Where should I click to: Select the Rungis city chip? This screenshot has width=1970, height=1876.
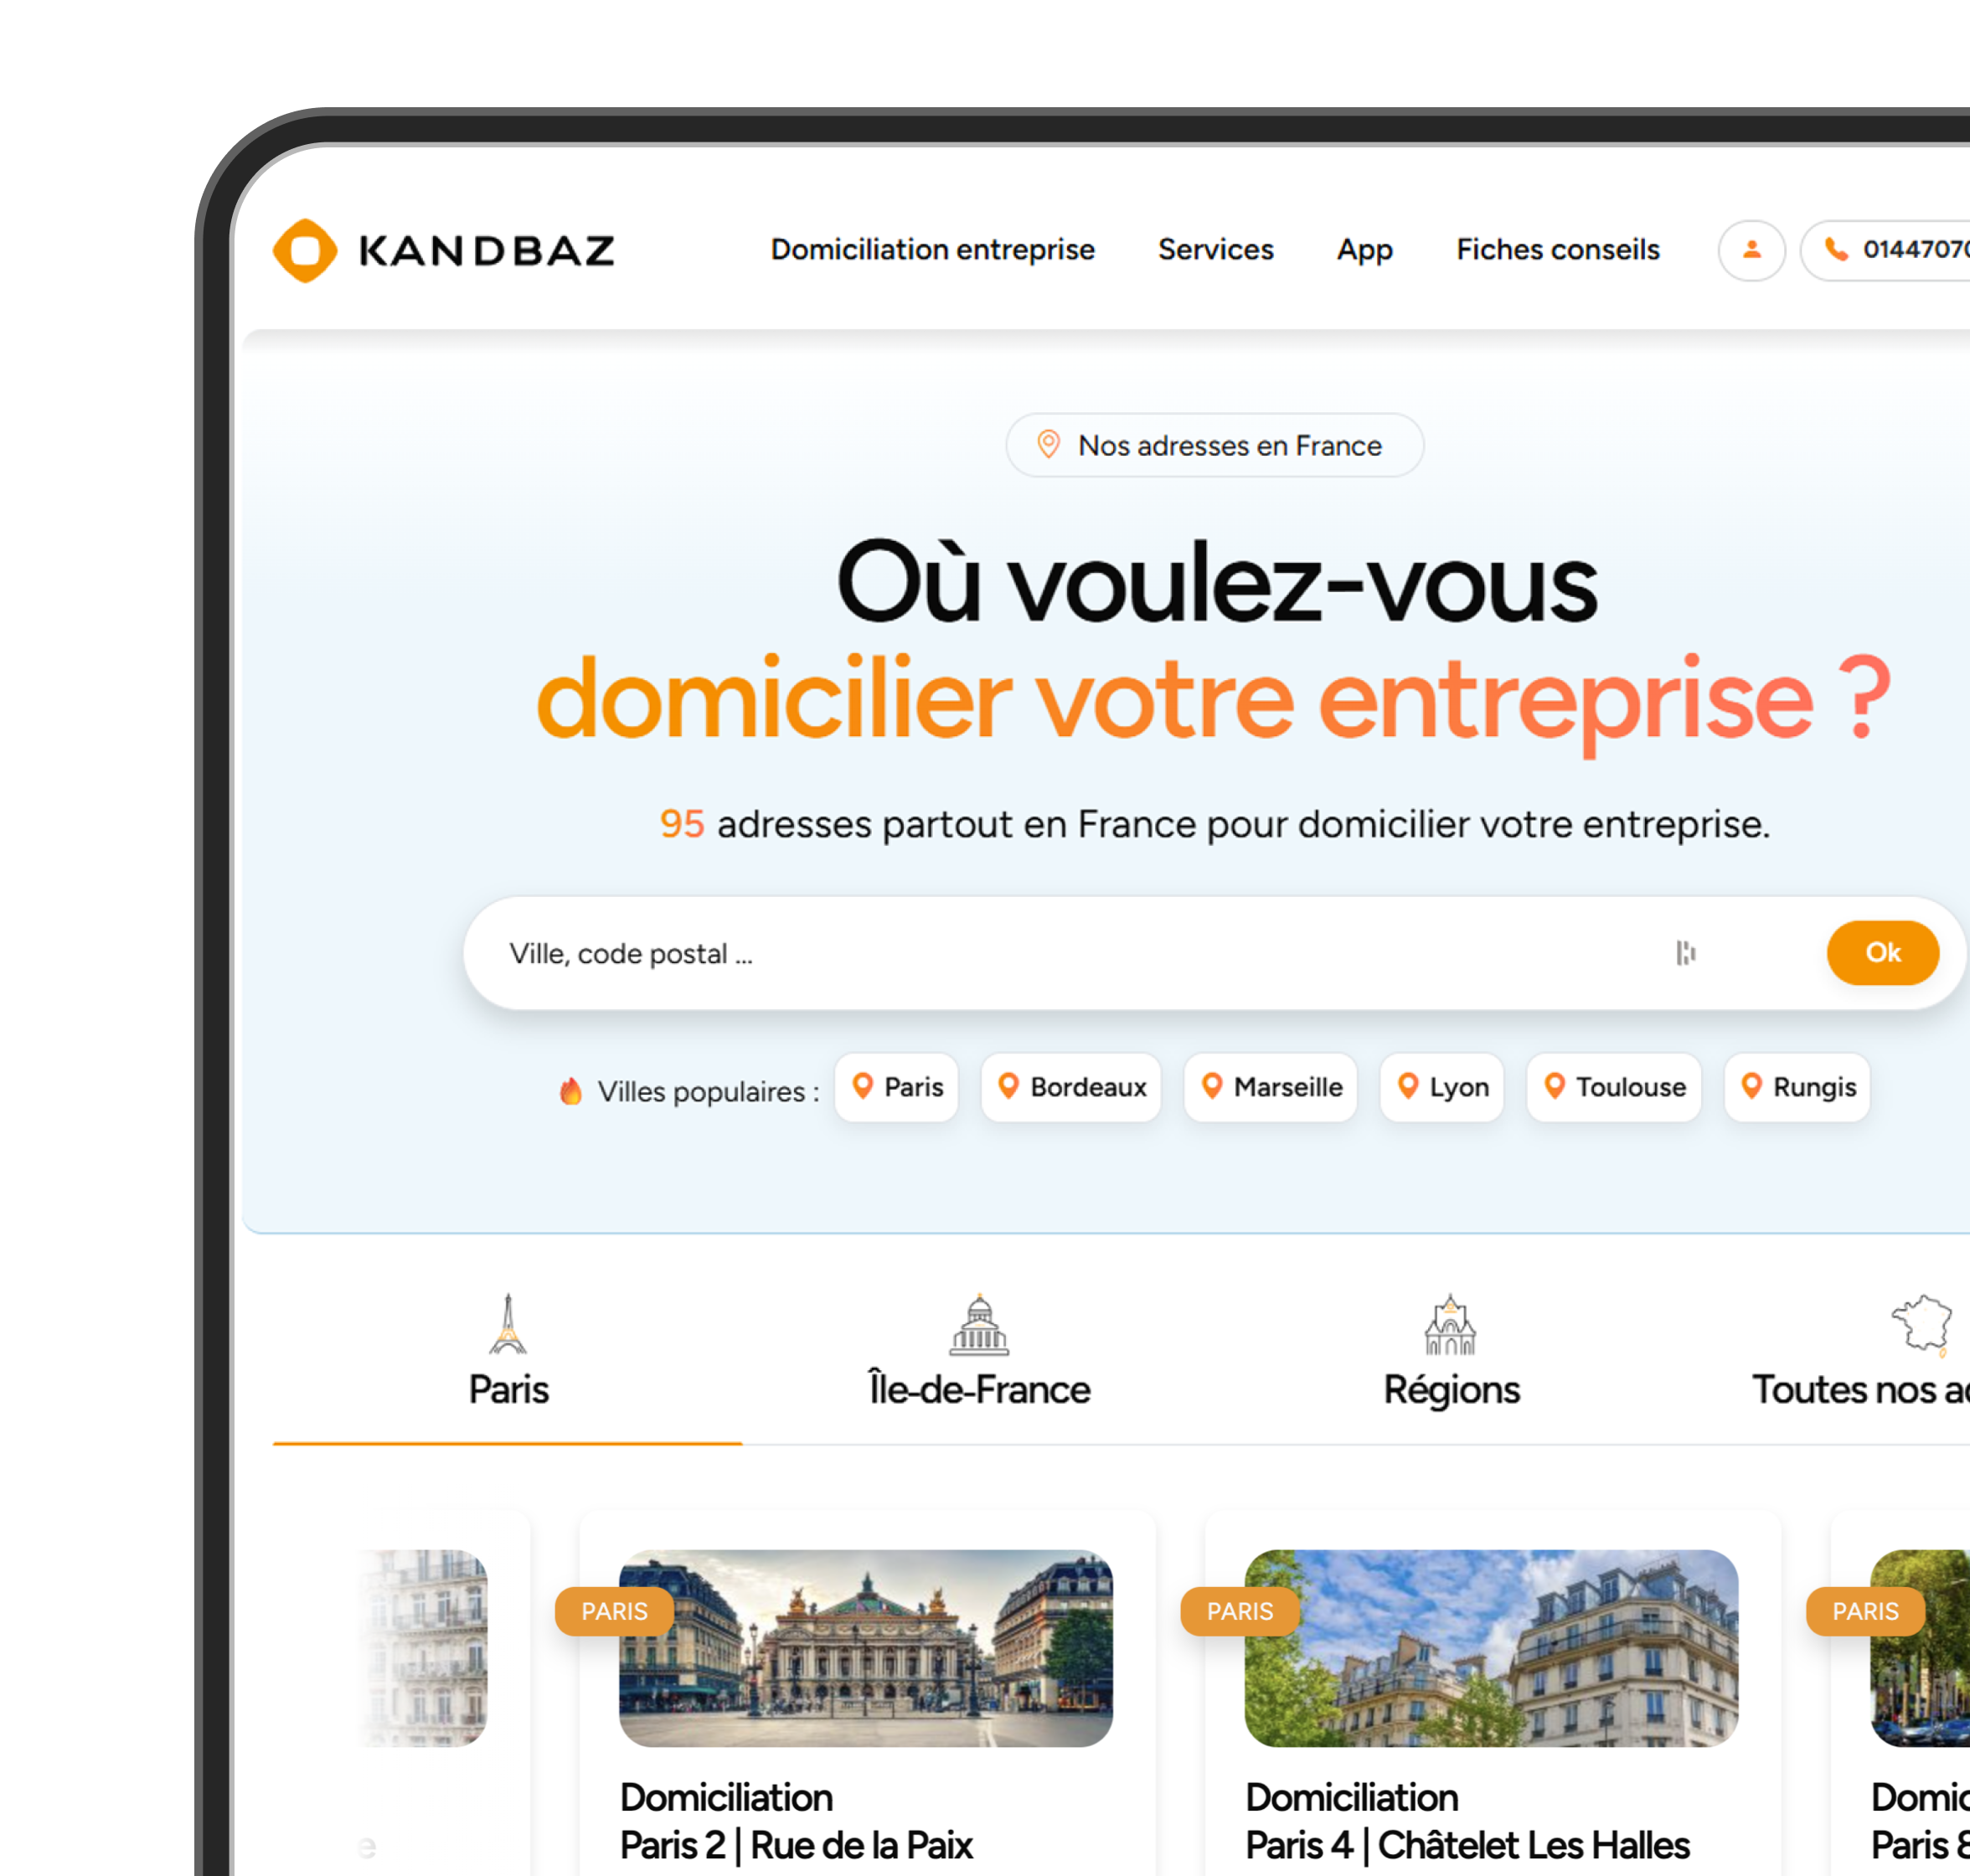[x=1796, y=1087]
